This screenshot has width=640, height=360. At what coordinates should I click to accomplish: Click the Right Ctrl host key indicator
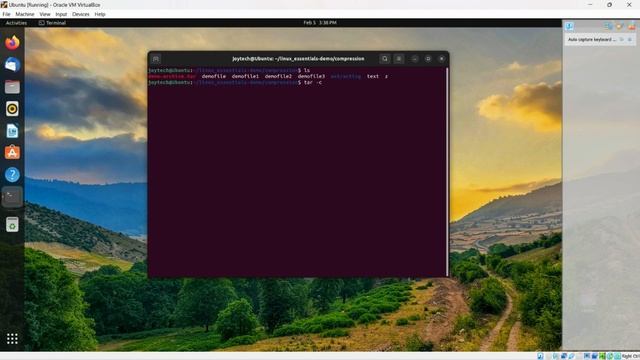(631, 356)
